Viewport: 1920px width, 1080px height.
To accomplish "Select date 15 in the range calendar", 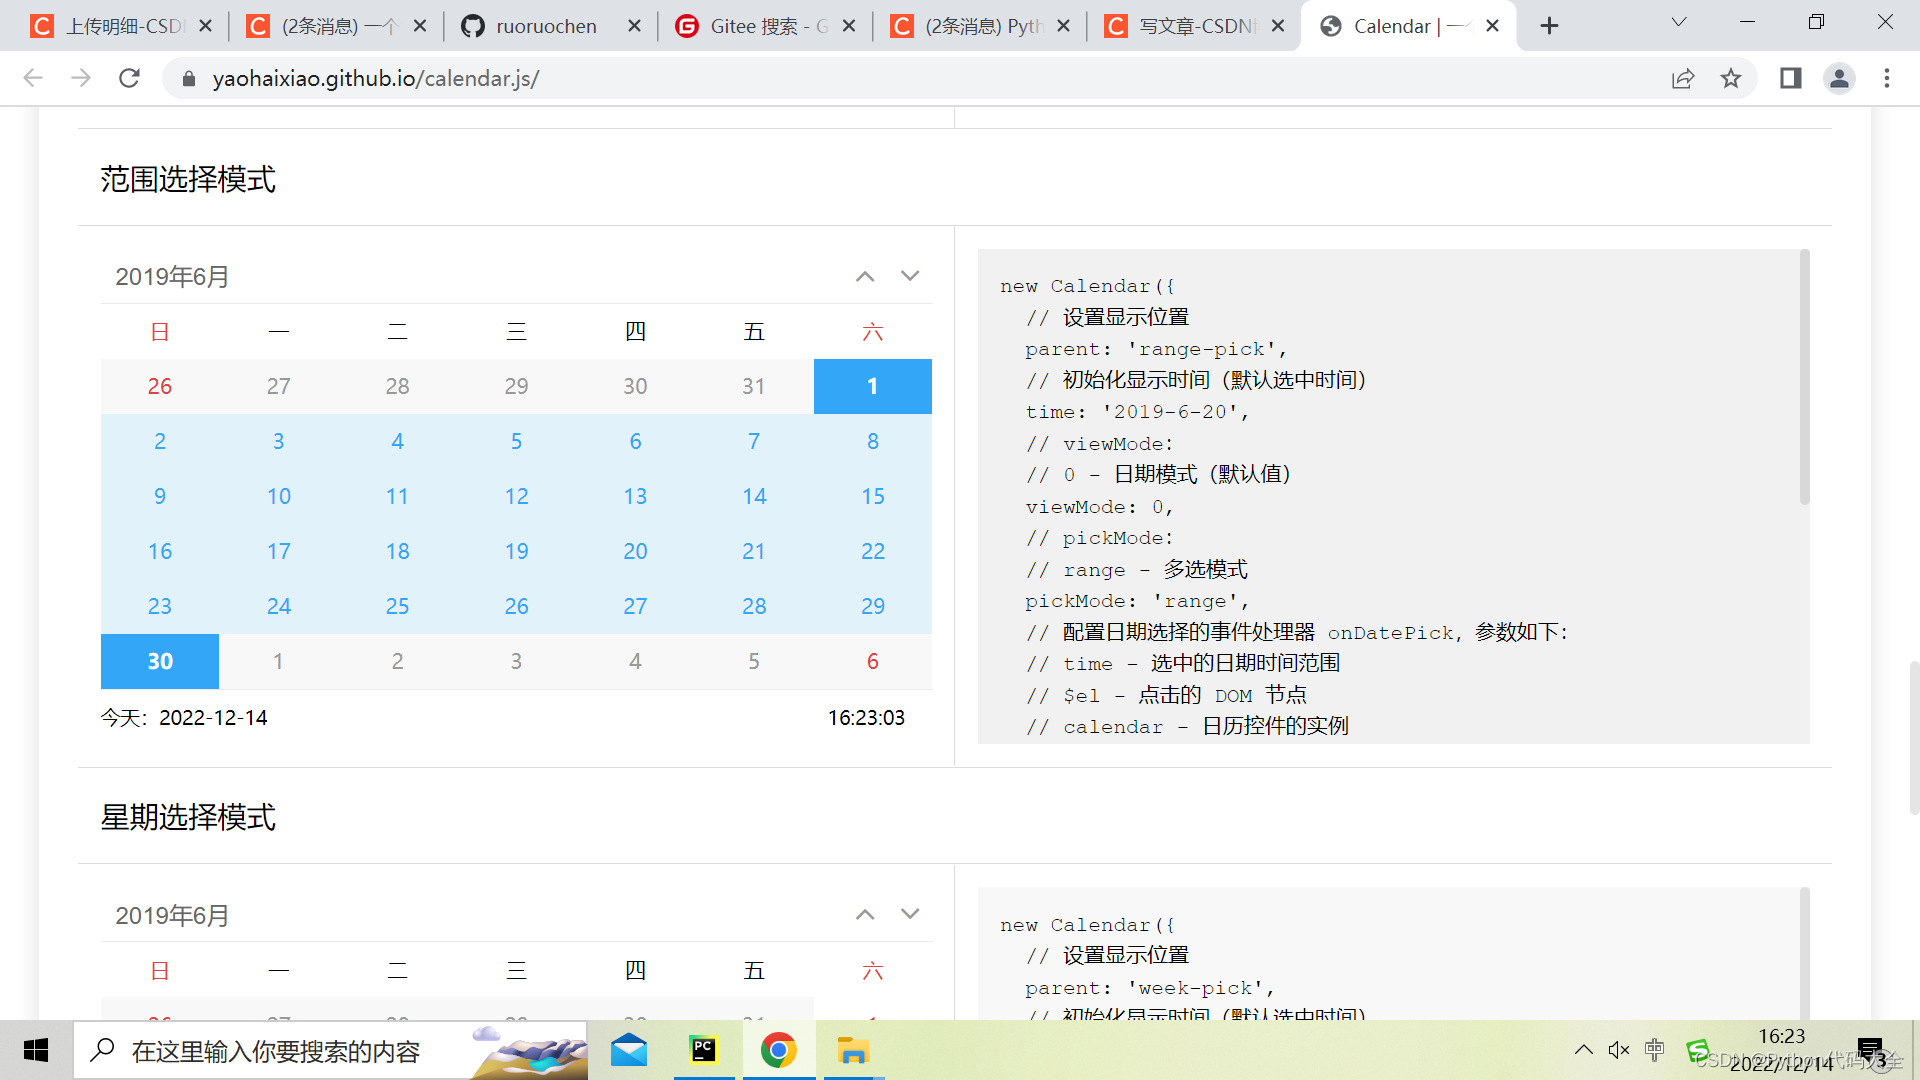I will click(x=872, y=495).
